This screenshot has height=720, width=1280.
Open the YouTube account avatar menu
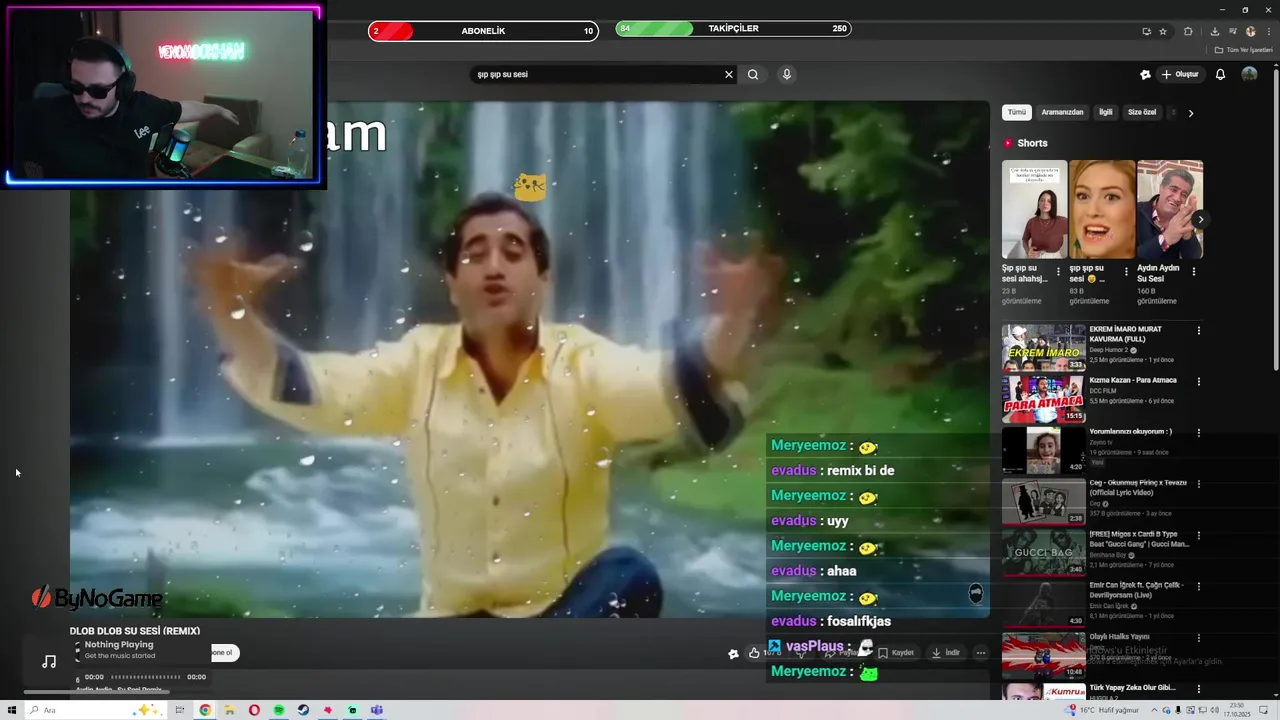coord(1249,74)
